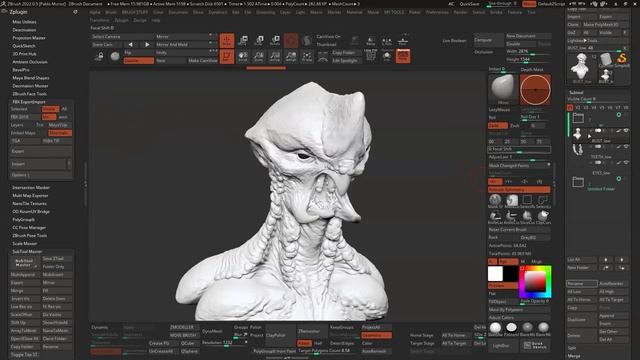Hide the BUST_low subtool eye

(626, 131)
